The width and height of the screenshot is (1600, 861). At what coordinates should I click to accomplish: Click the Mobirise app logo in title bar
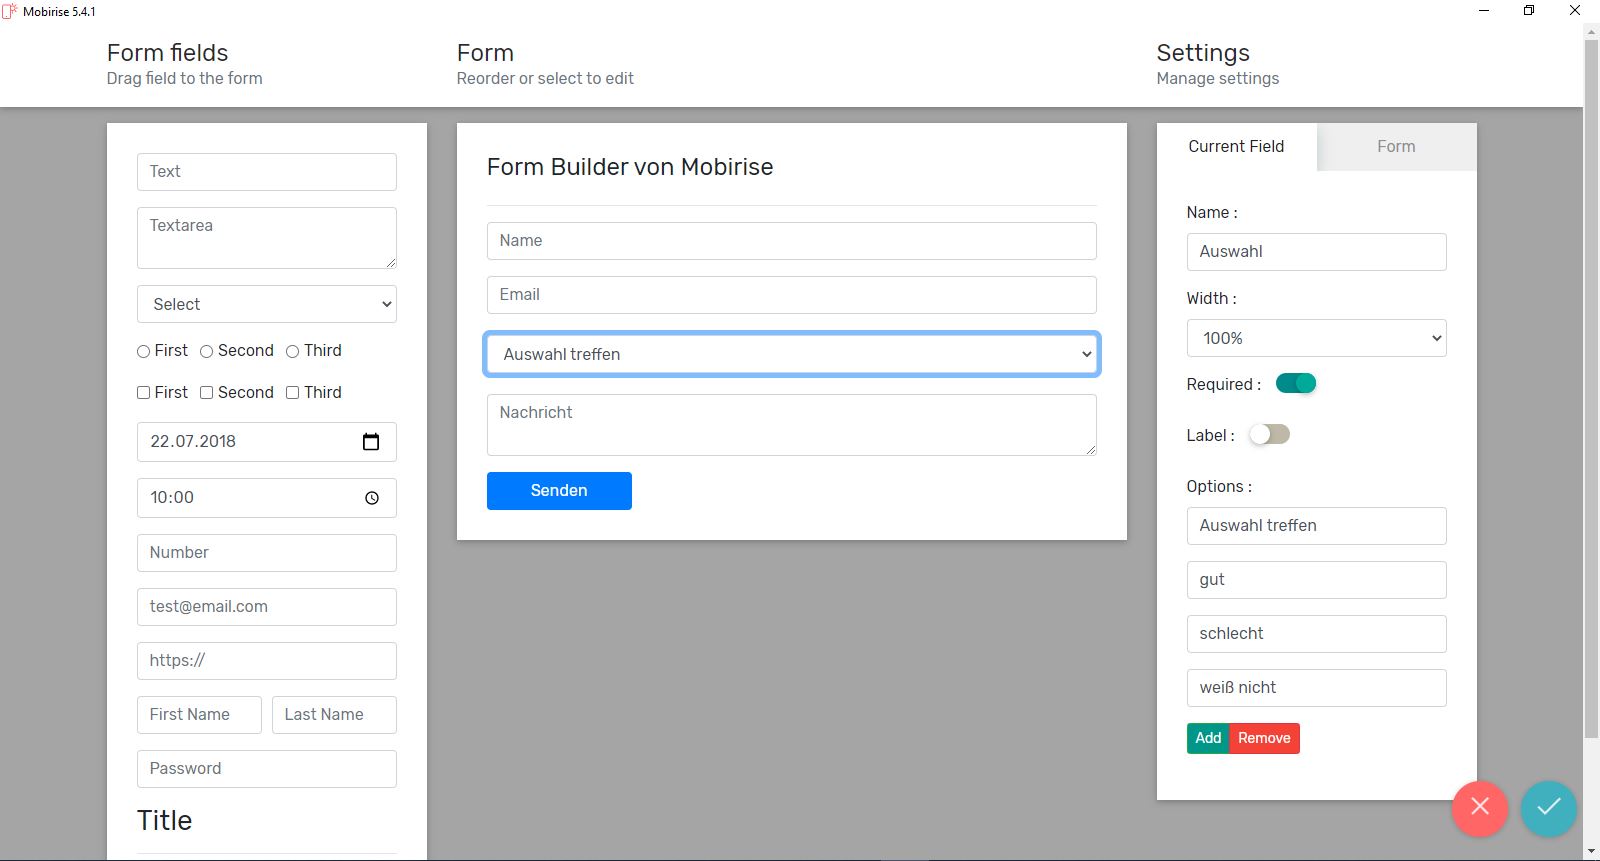click(10, 11)
